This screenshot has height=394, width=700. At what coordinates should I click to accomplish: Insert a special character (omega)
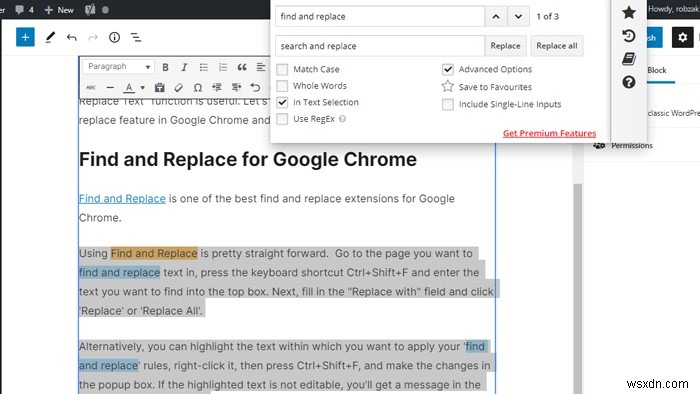pyautogui.click(x=198, y=87)
